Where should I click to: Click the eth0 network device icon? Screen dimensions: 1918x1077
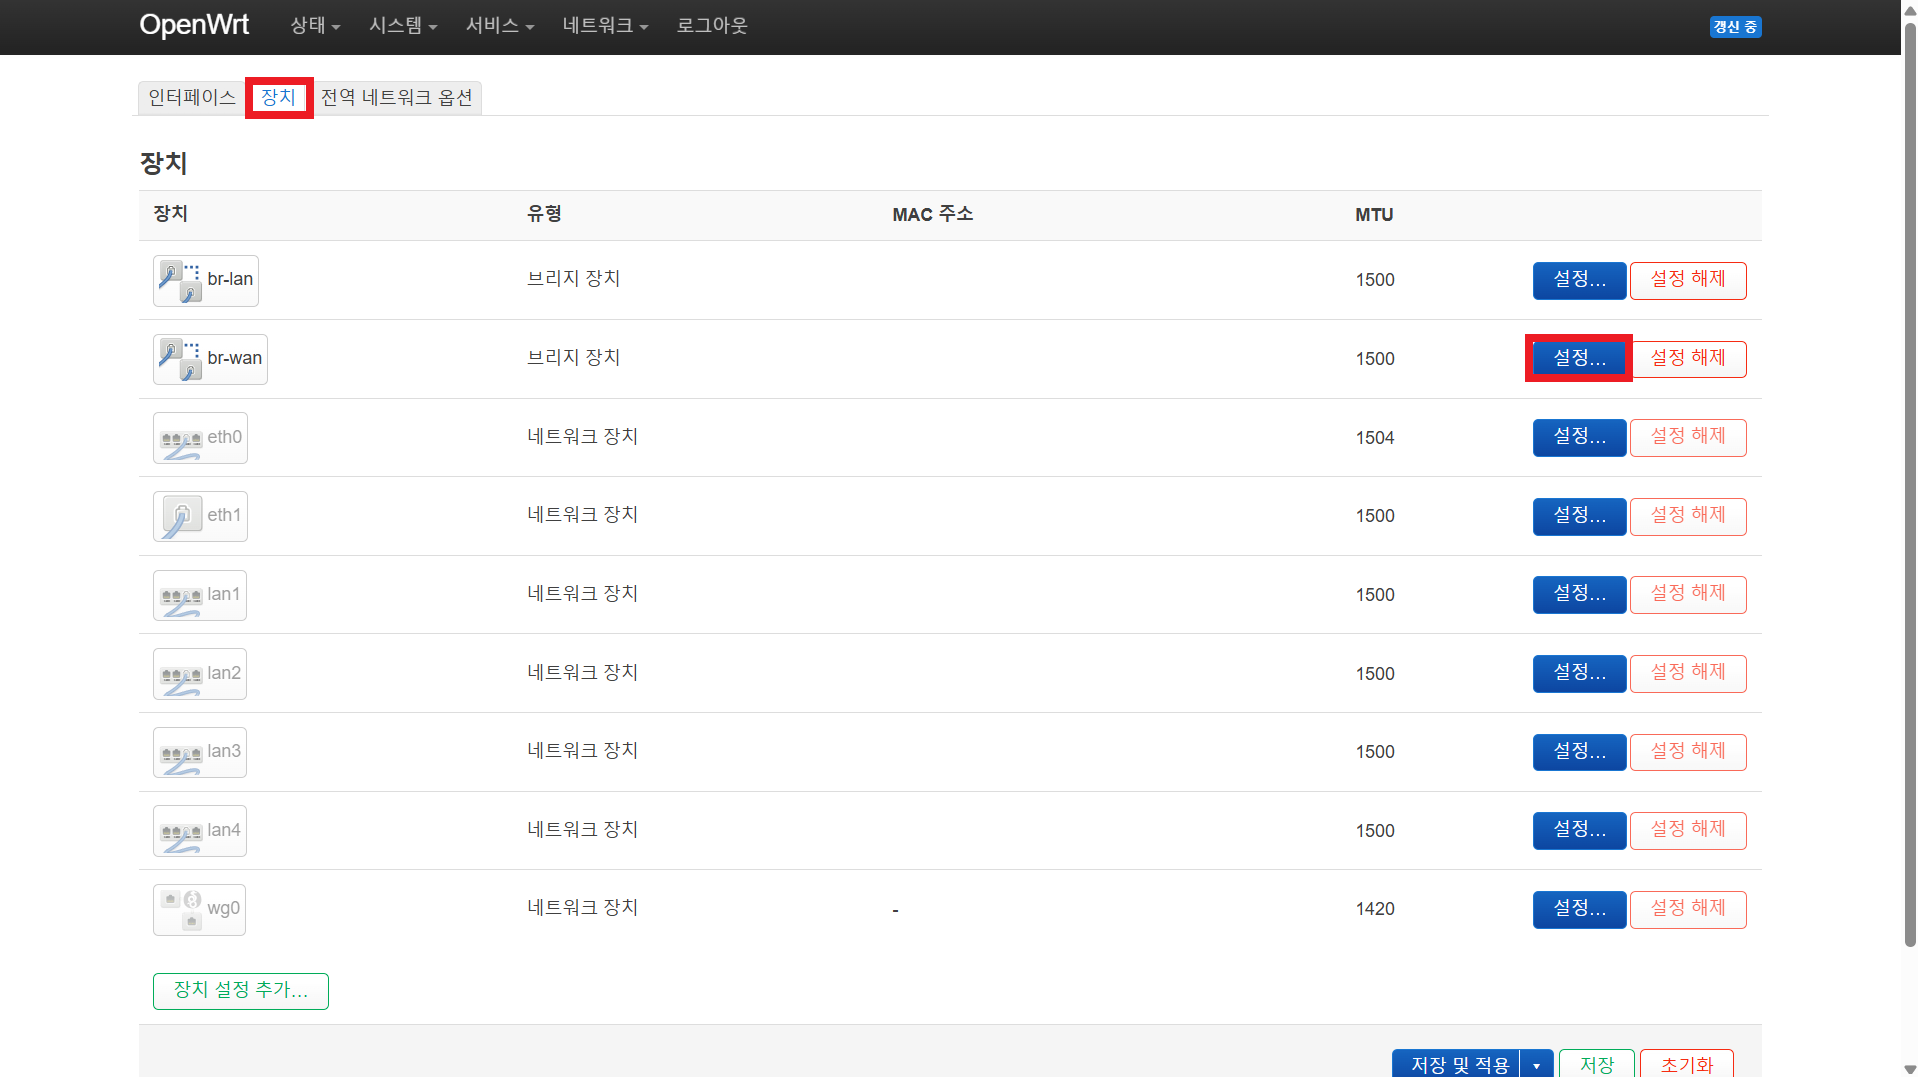(x=181, y=439)
